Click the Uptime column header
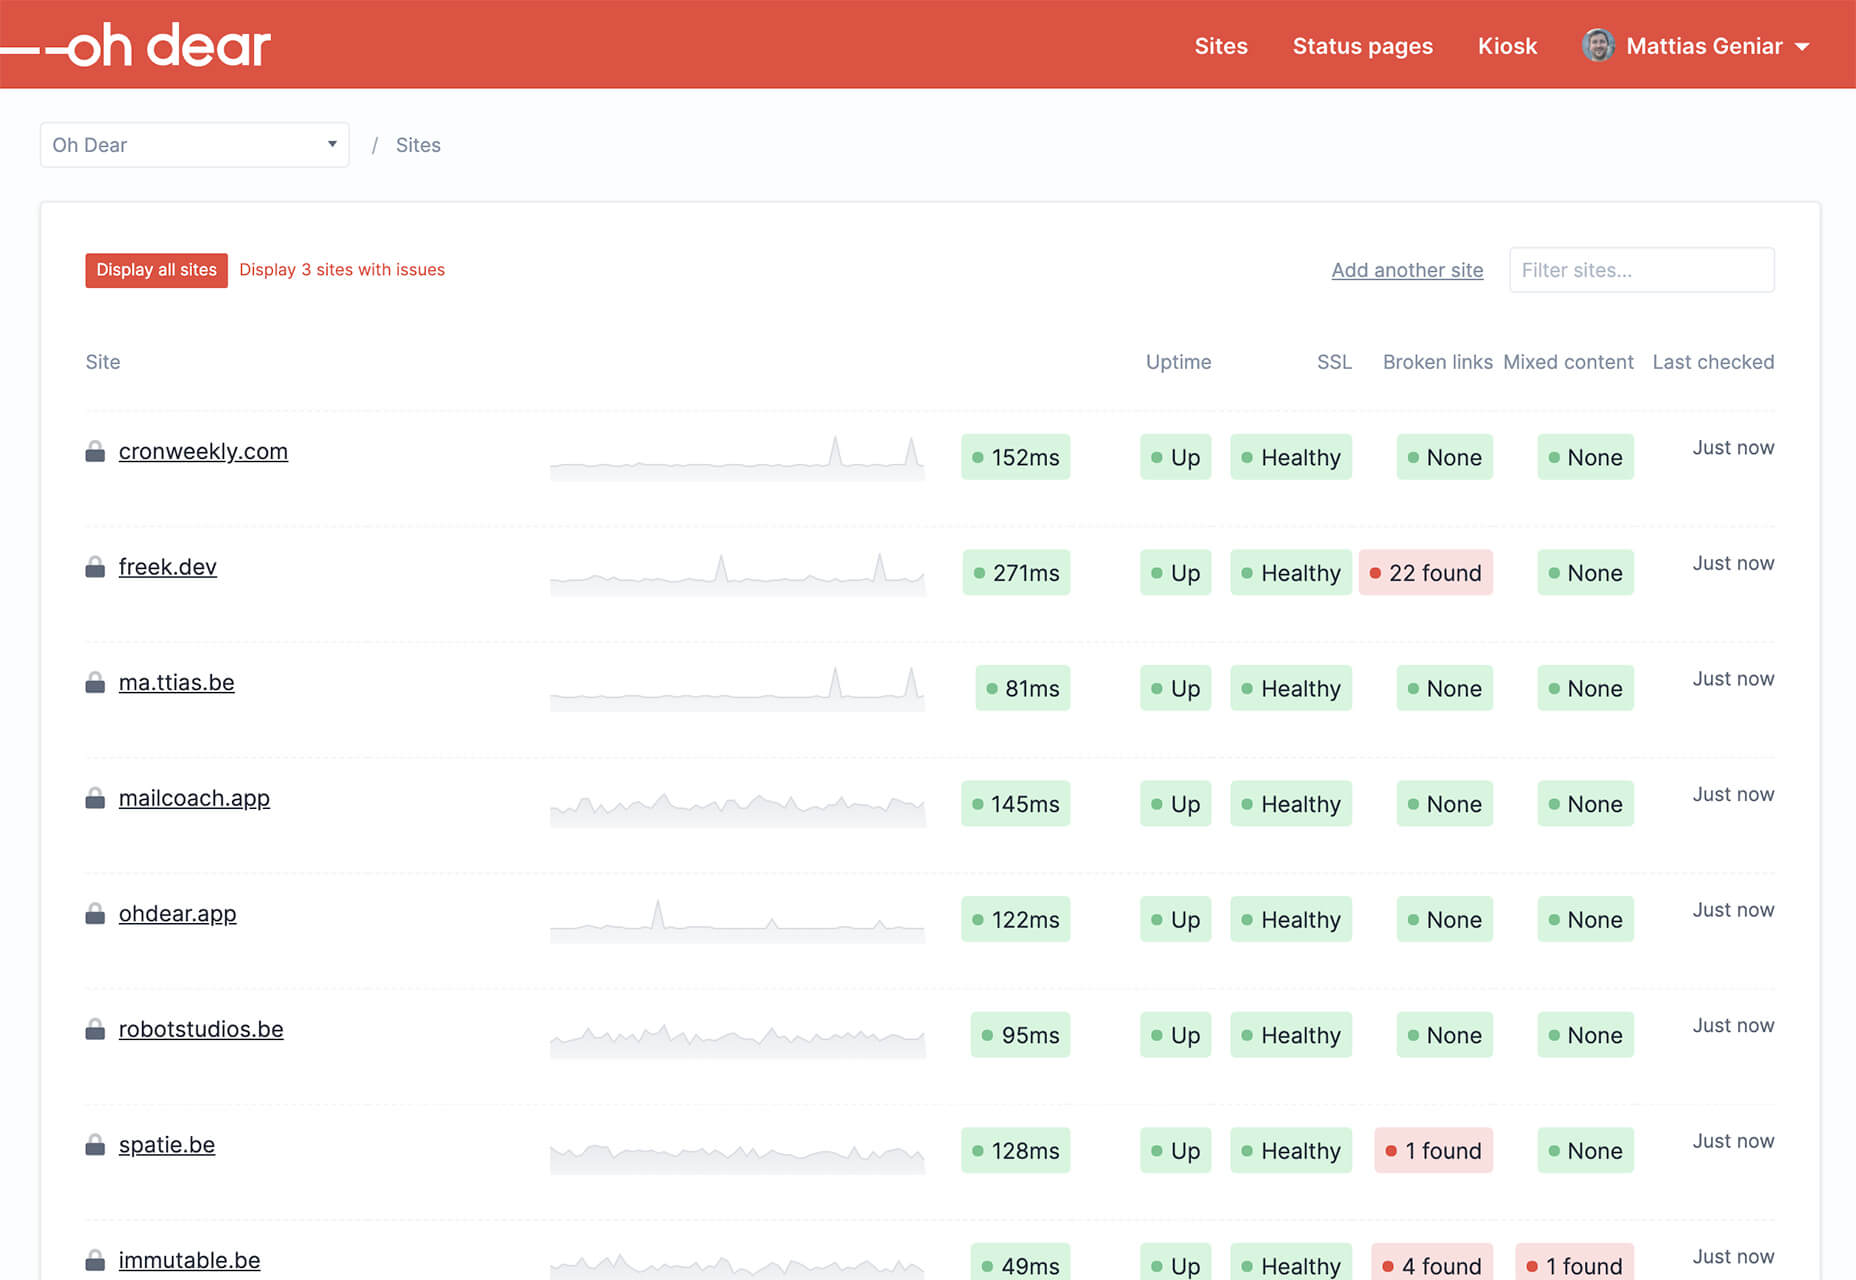Screen dimensions: 1856x1280 pyautogui.click(x=1178, y=362)
